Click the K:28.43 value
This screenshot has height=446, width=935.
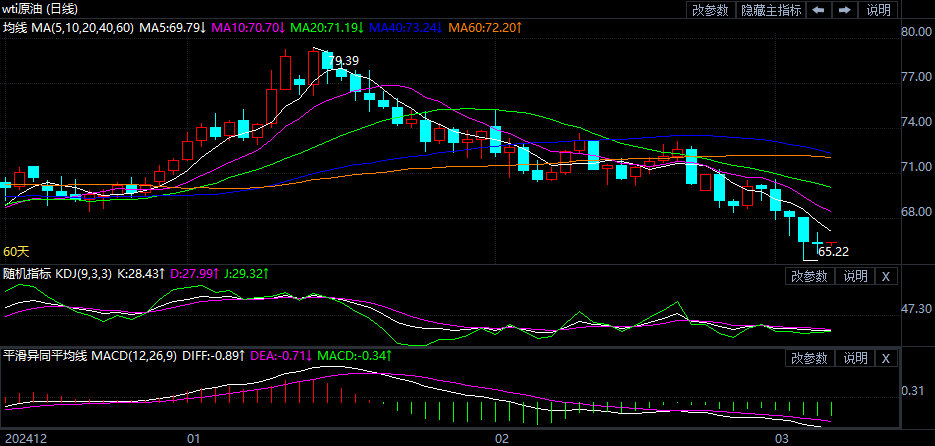tap(141, 274)
